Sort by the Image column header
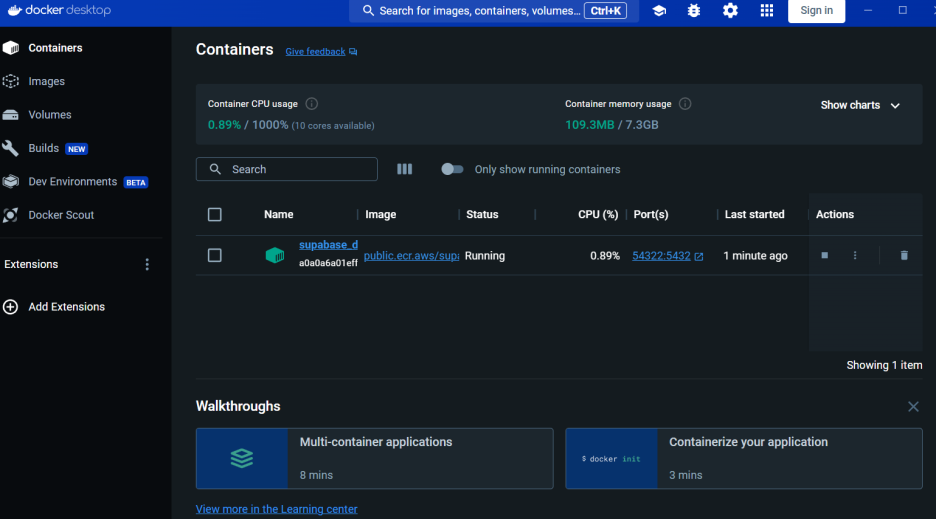The height and width of the screenshot is (519, 936). click(x=381, y=214)
